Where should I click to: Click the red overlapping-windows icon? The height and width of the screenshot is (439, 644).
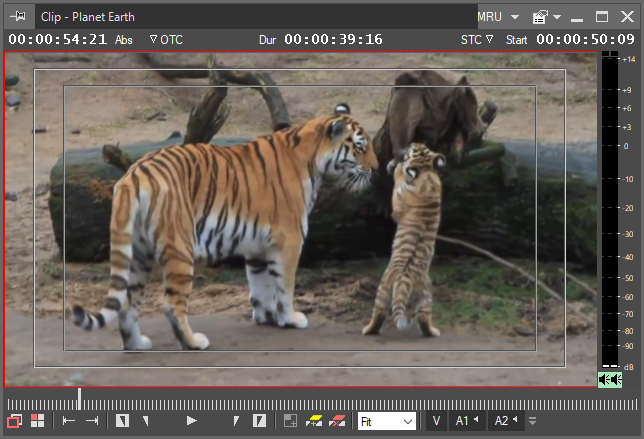pos(15,421)
